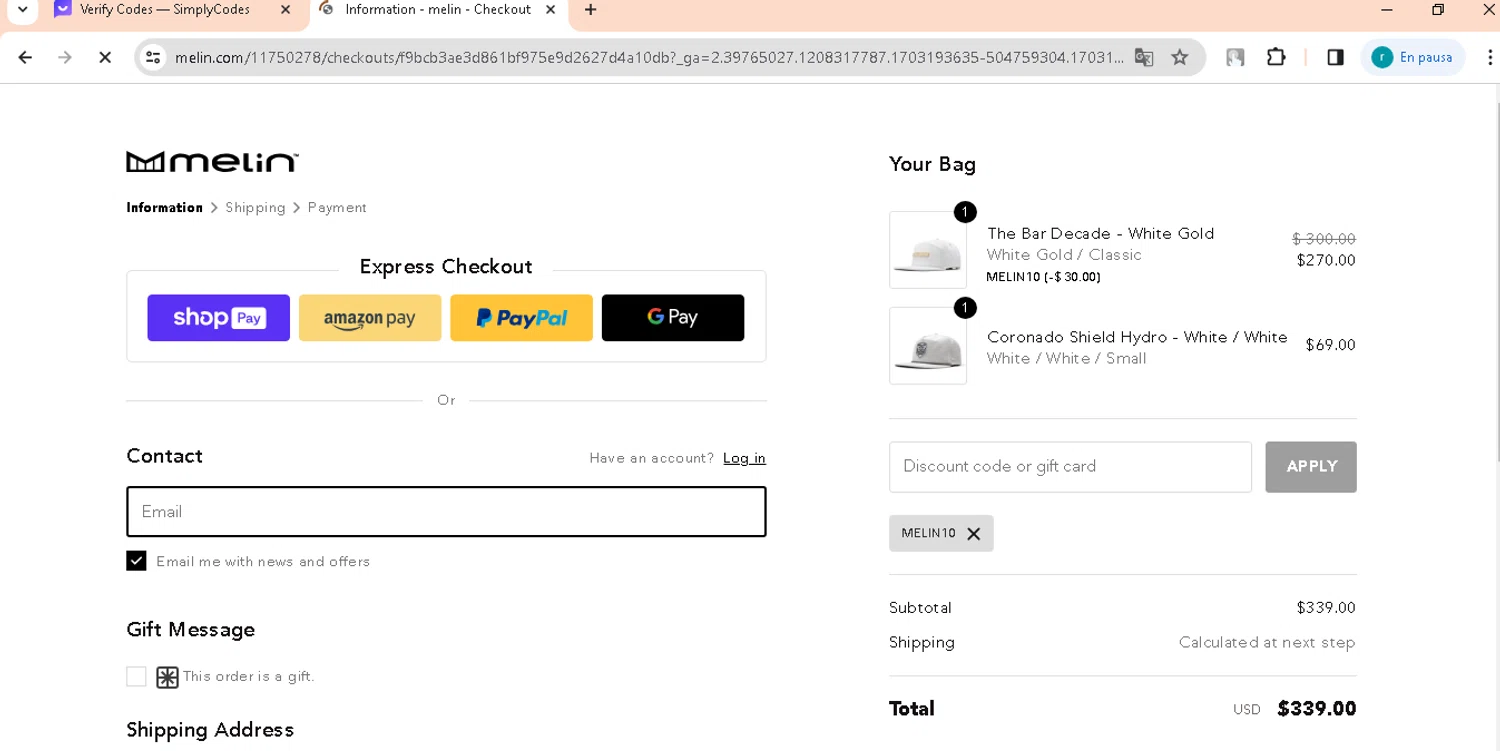Click The Bar Decade hat thumbnail
The image size is (1500, 751).
928,250
